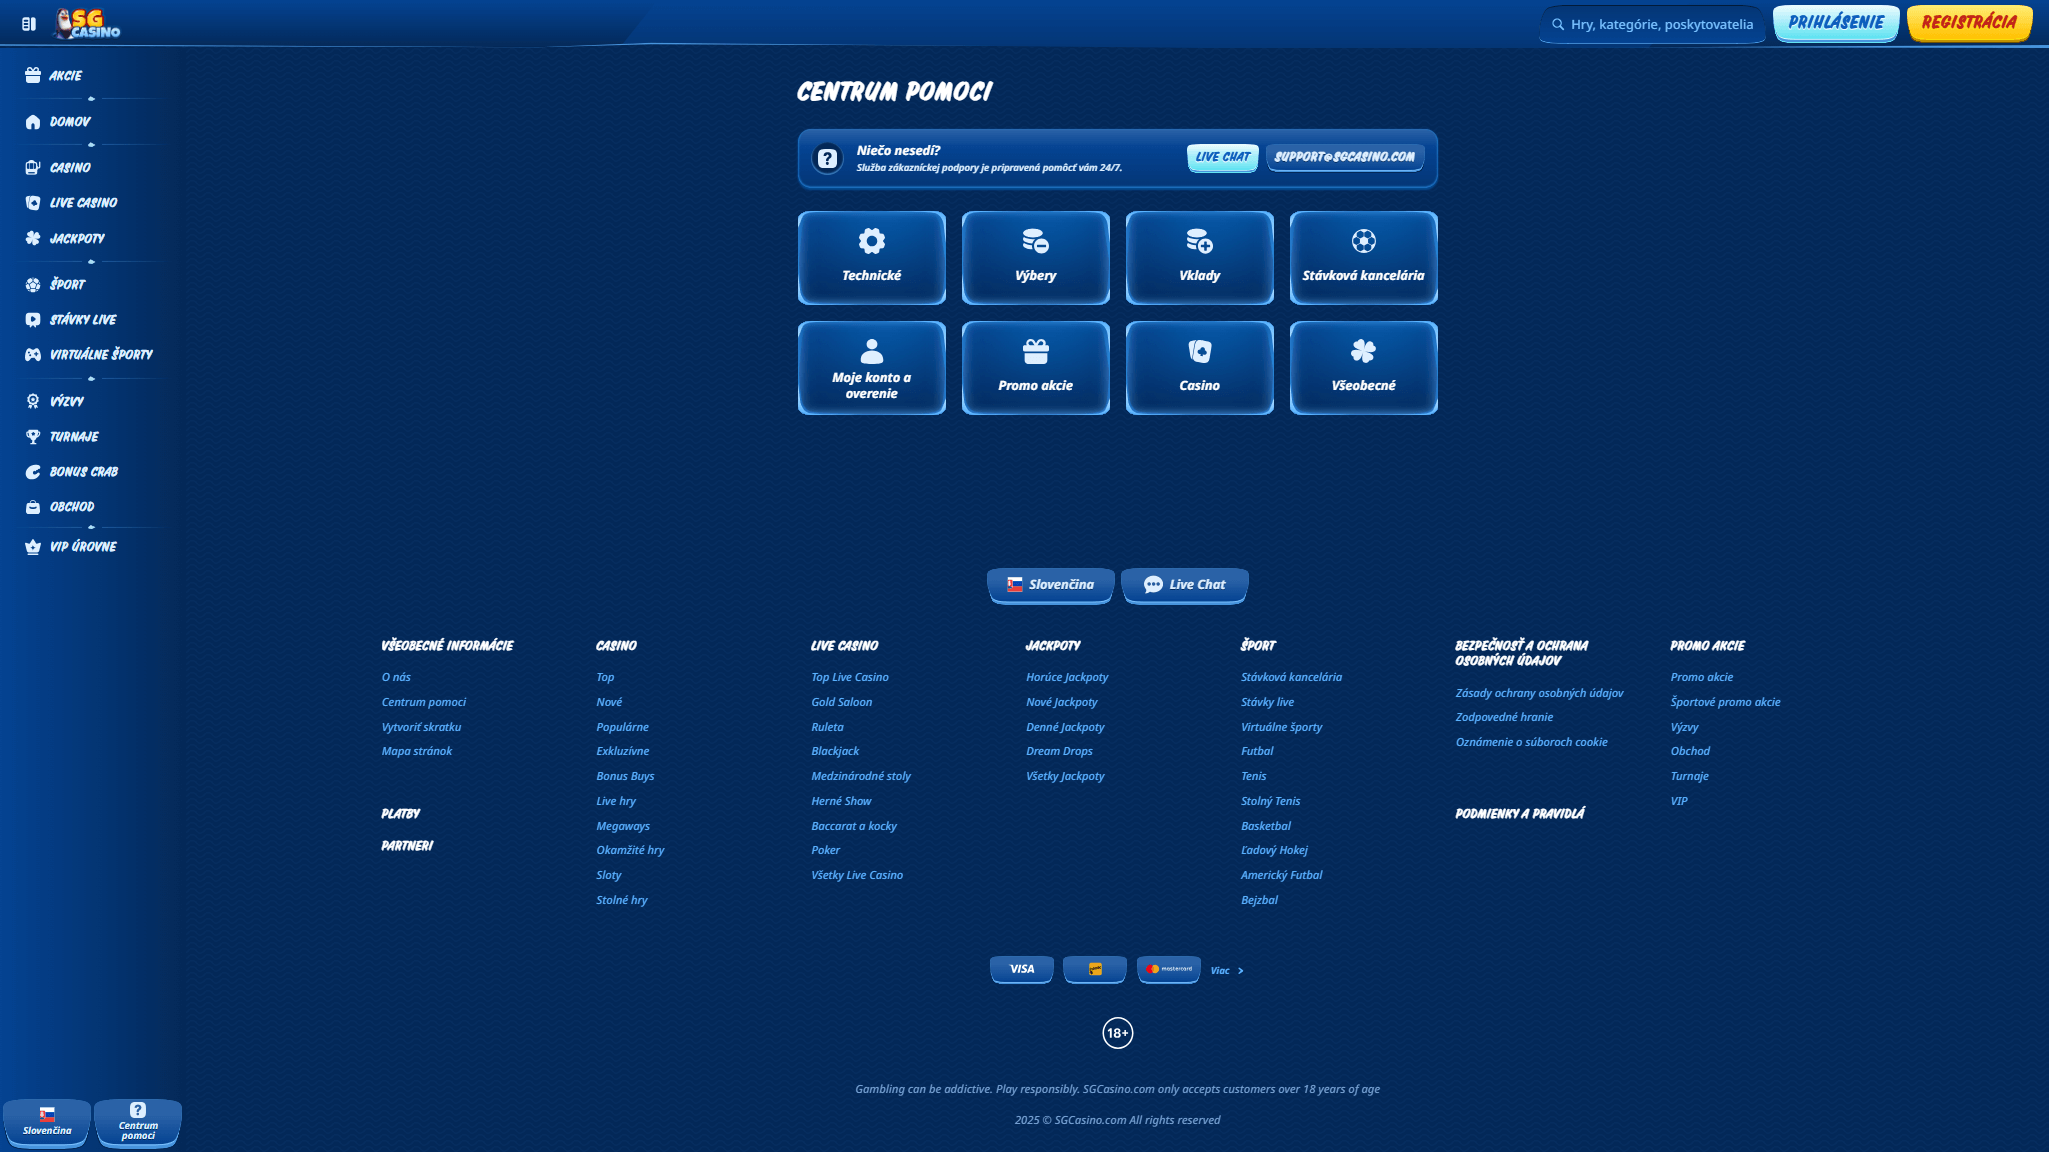The width and height of the screenshot is (2049, 1152).
Task: Click Viac arrow next to Mastercard
Action: click(1239, 969)
